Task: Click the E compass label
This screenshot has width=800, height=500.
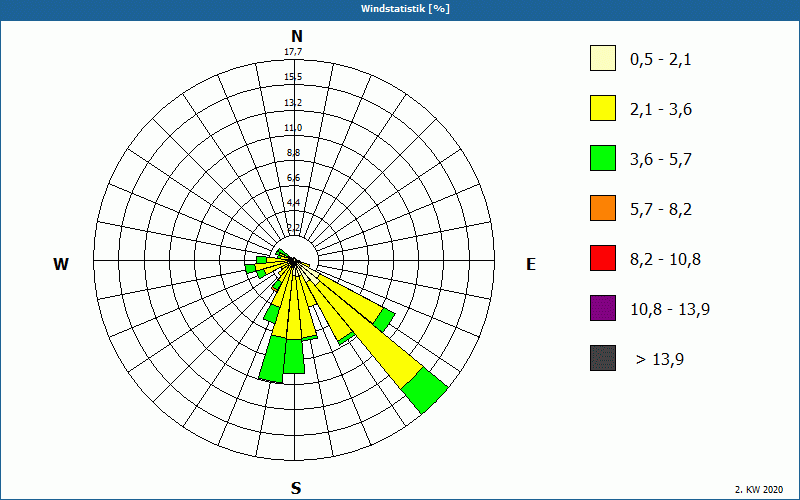Action: point(531,264)
